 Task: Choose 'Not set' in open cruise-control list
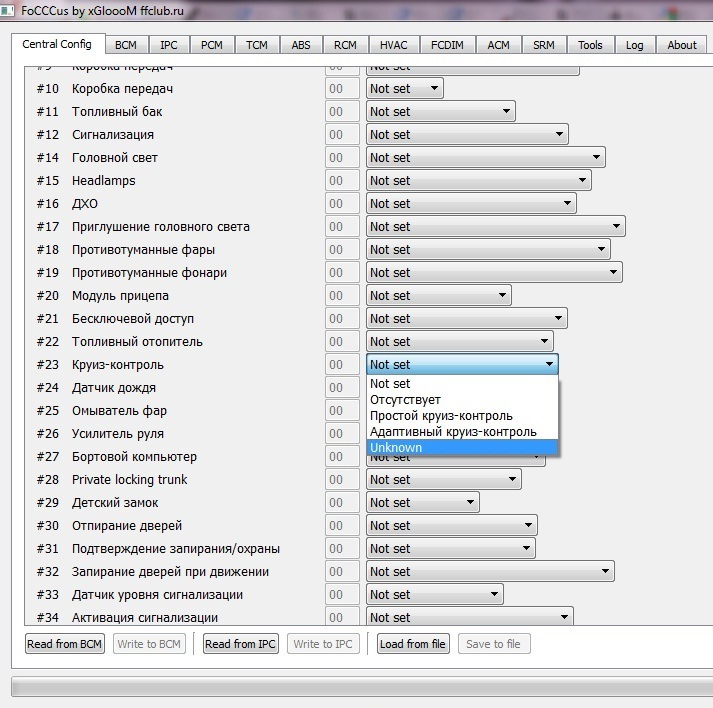coord(462,384)
